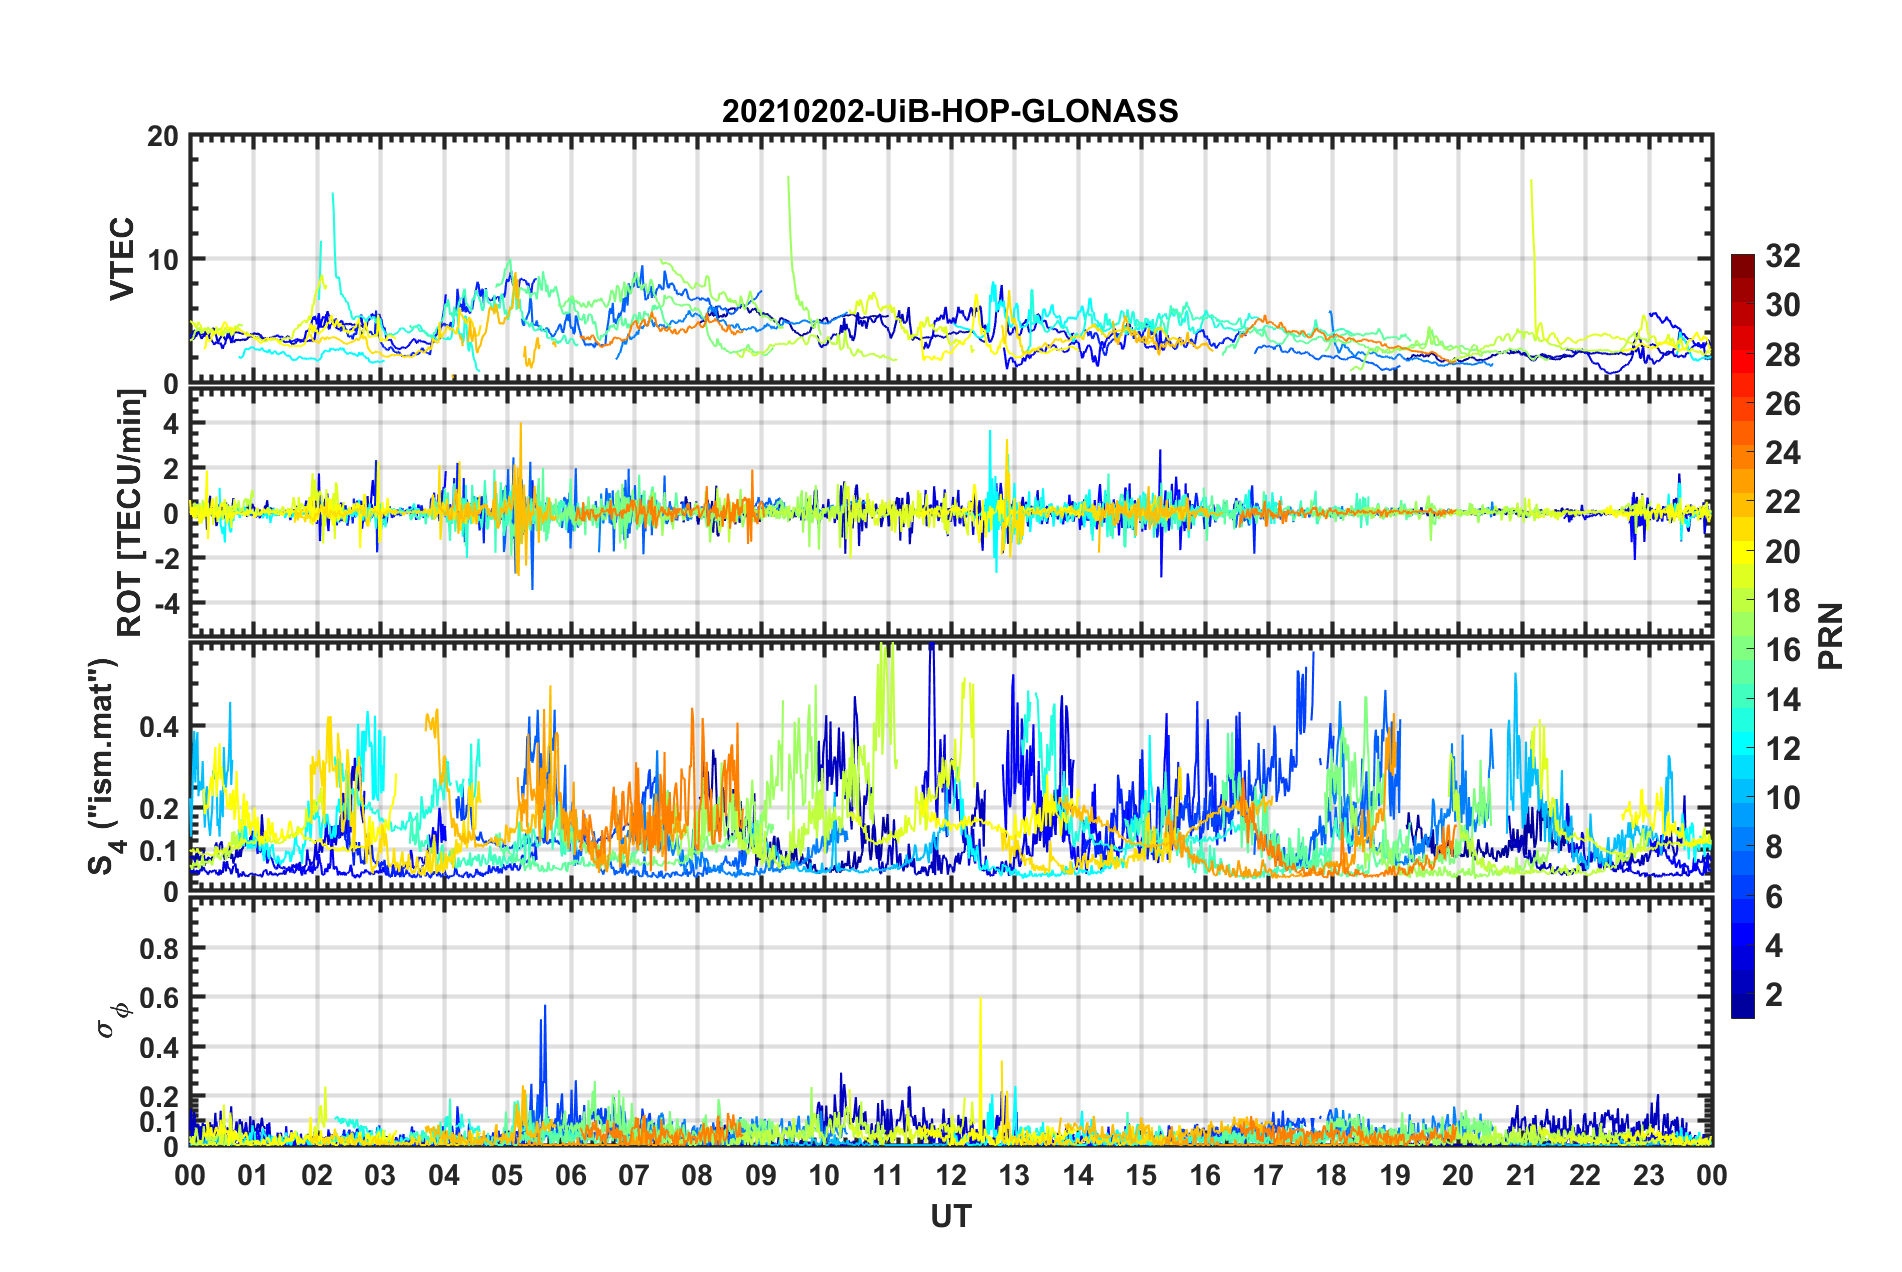
Task: Click the ROT [TECU/min] axis label
Action: click(130, 513)
